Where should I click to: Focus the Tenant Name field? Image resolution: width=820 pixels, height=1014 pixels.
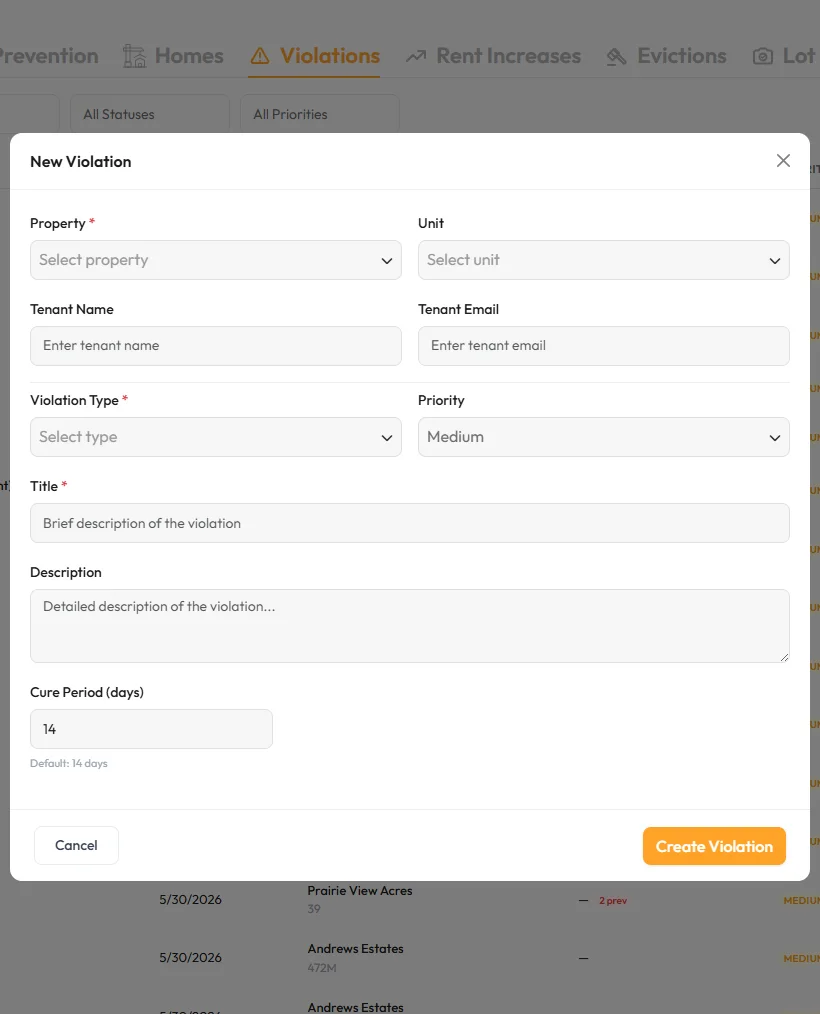point(215,345)
